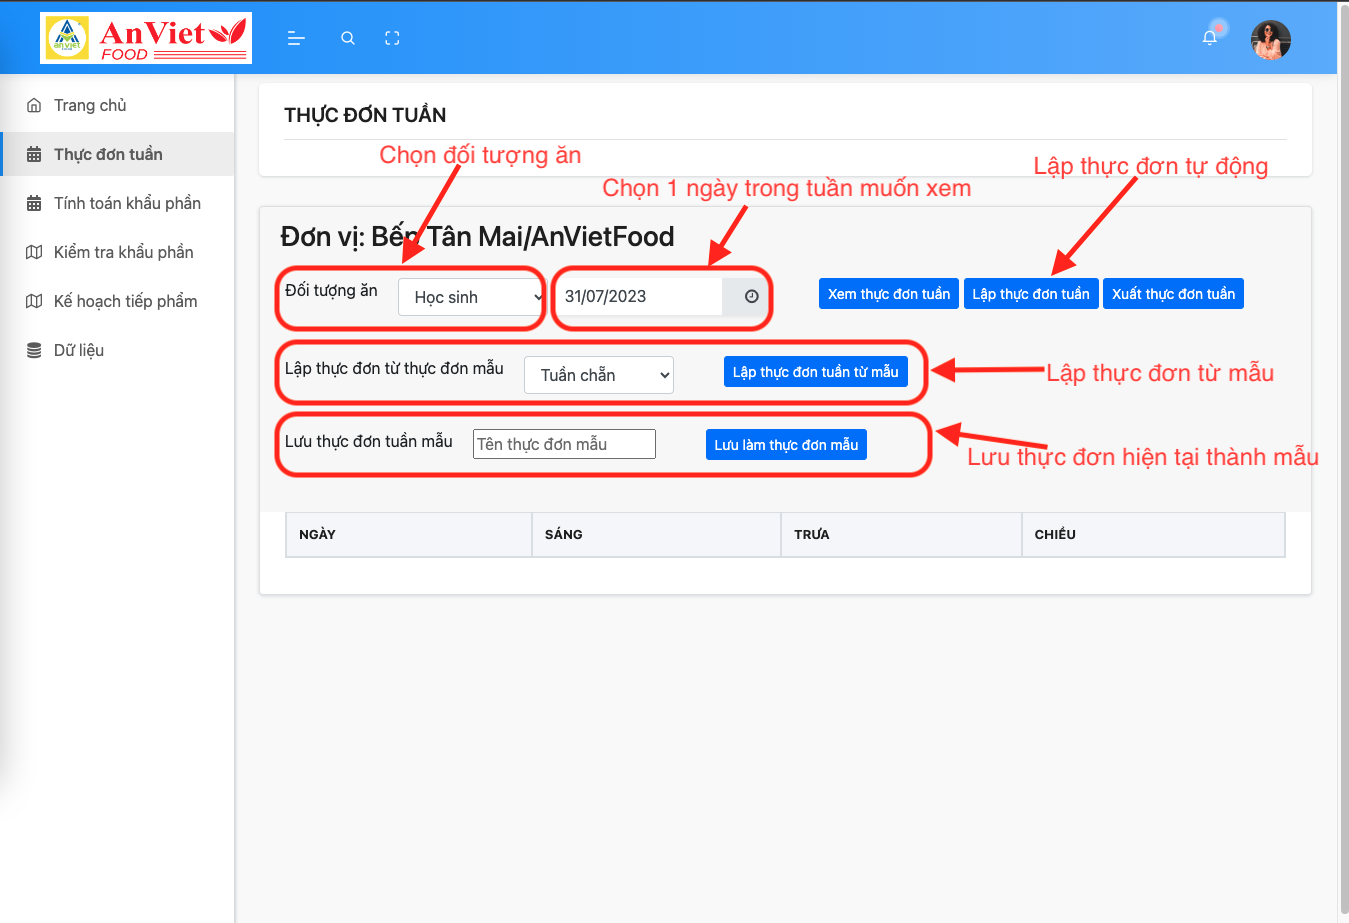Click the Xem thực đơn tuần button
Viewport: 1349px width, 923px height.
pyautogui.click(x=888, y=293)
